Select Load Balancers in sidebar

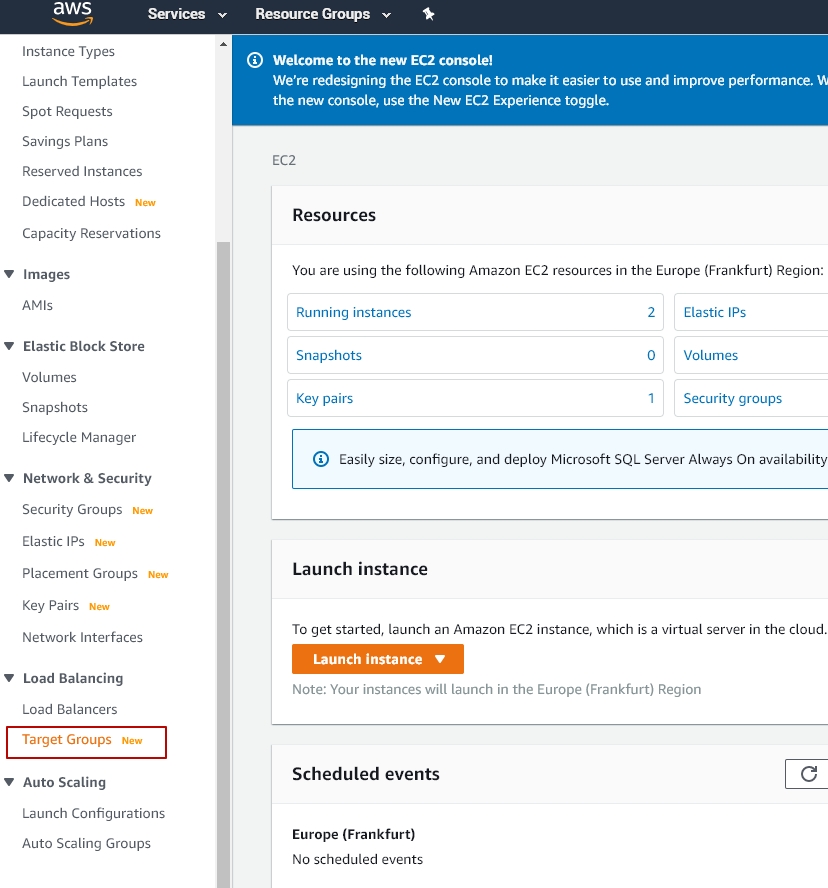click(70, 709)
